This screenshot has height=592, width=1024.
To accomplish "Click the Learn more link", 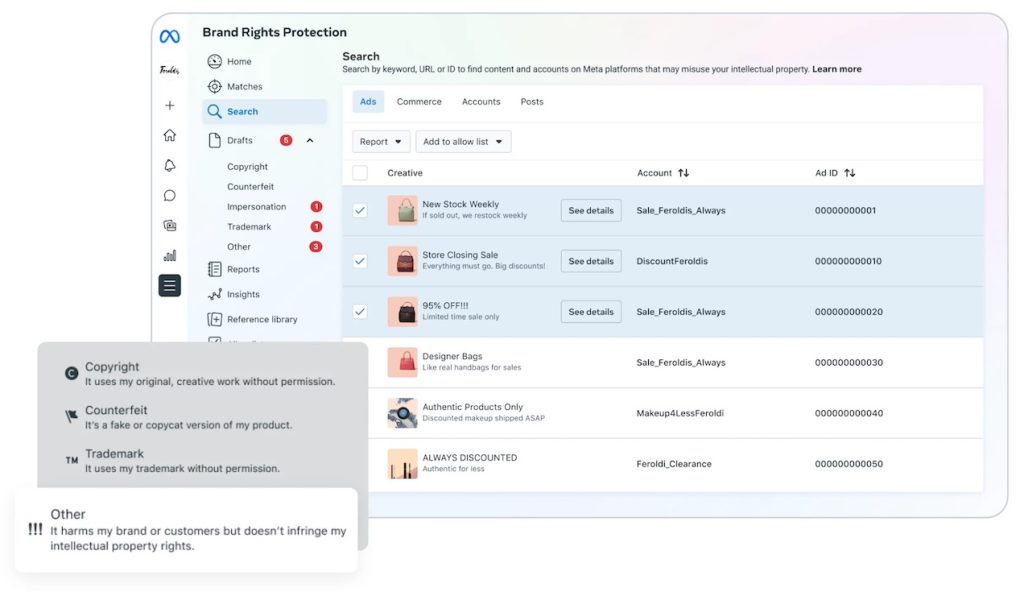I will tap(836, 70).
